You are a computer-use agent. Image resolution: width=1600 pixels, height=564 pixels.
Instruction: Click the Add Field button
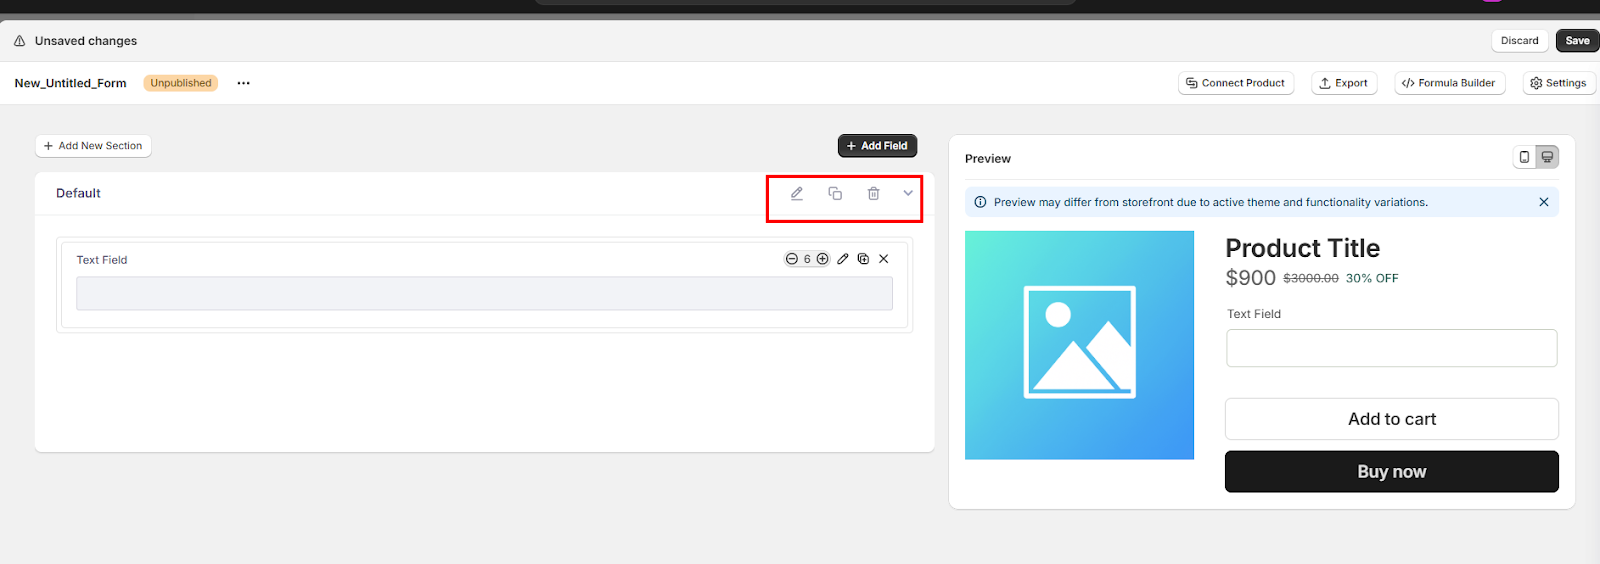(877, 146)
